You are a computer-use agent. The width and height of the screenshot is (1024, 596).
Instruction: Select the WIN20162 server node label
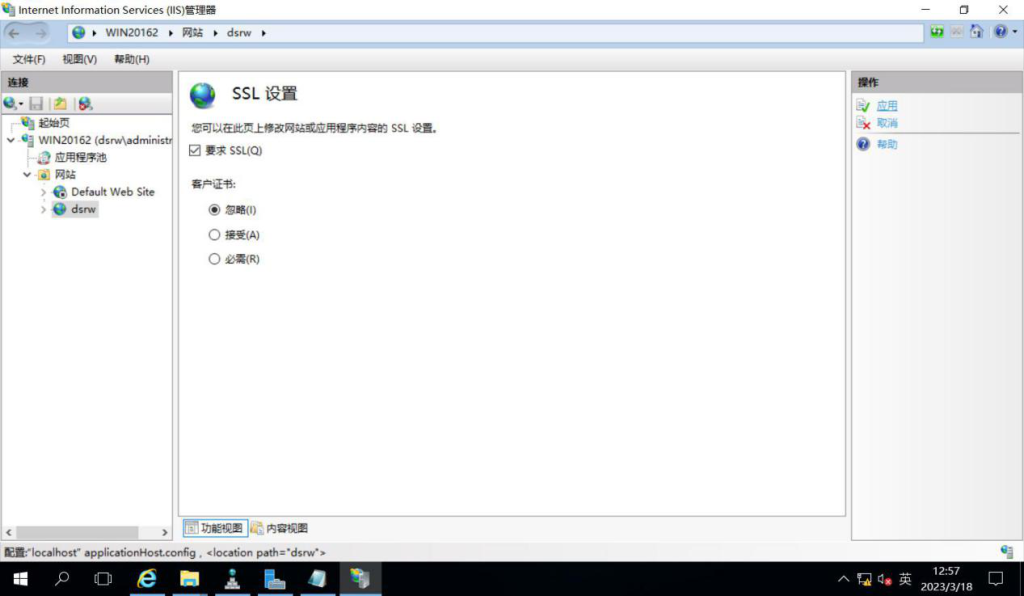pos(104,140)
